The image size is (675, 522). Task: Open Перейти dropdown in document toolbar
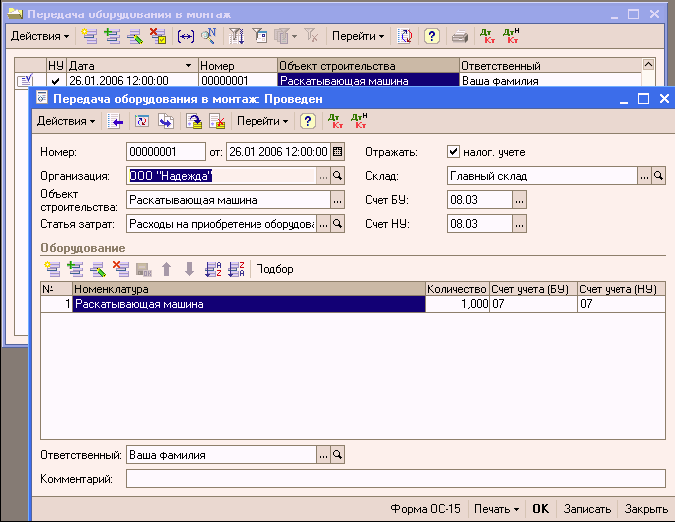(x=260, y=121)
